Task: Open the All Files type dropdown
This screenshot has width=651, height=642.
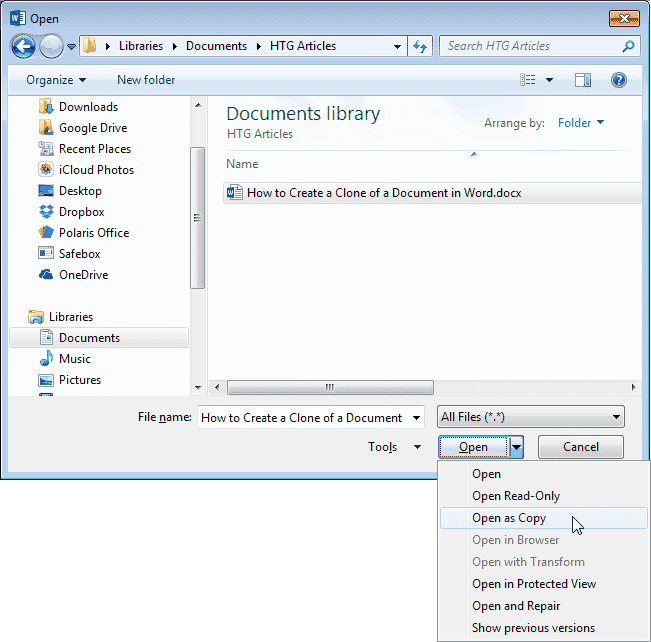Action: tap(531, 417)
